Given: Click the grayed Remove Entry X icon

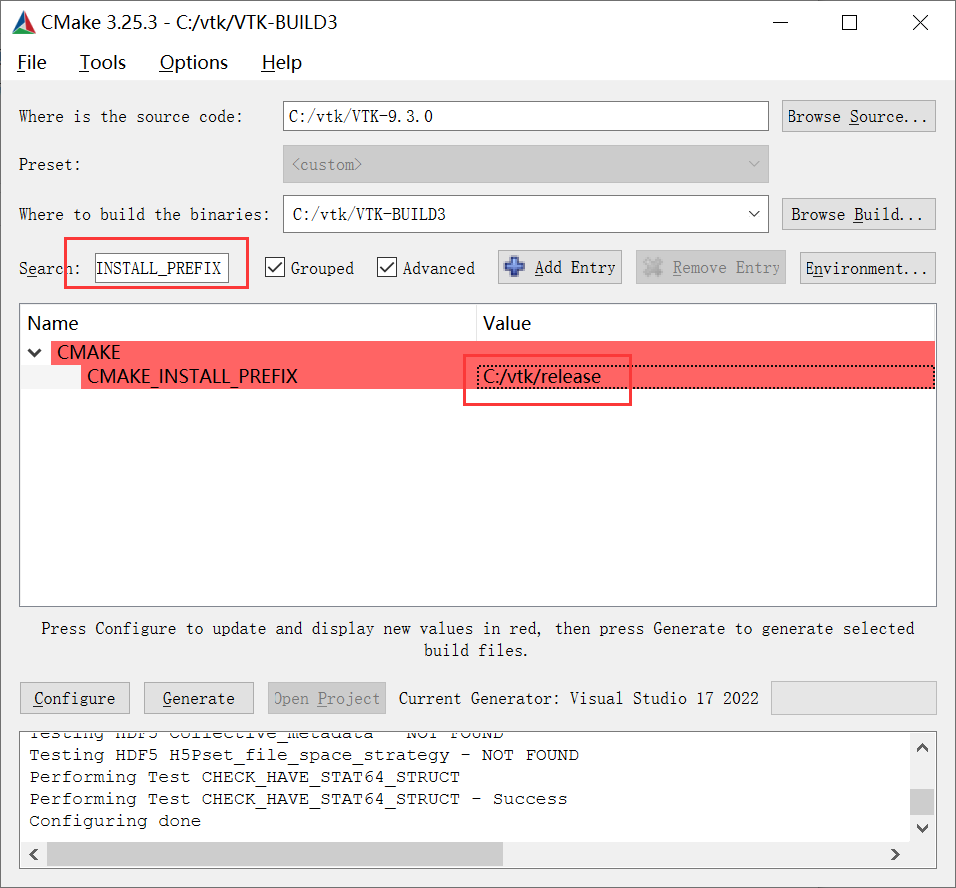Looking at the screenshot, I should tap(653, 267).
